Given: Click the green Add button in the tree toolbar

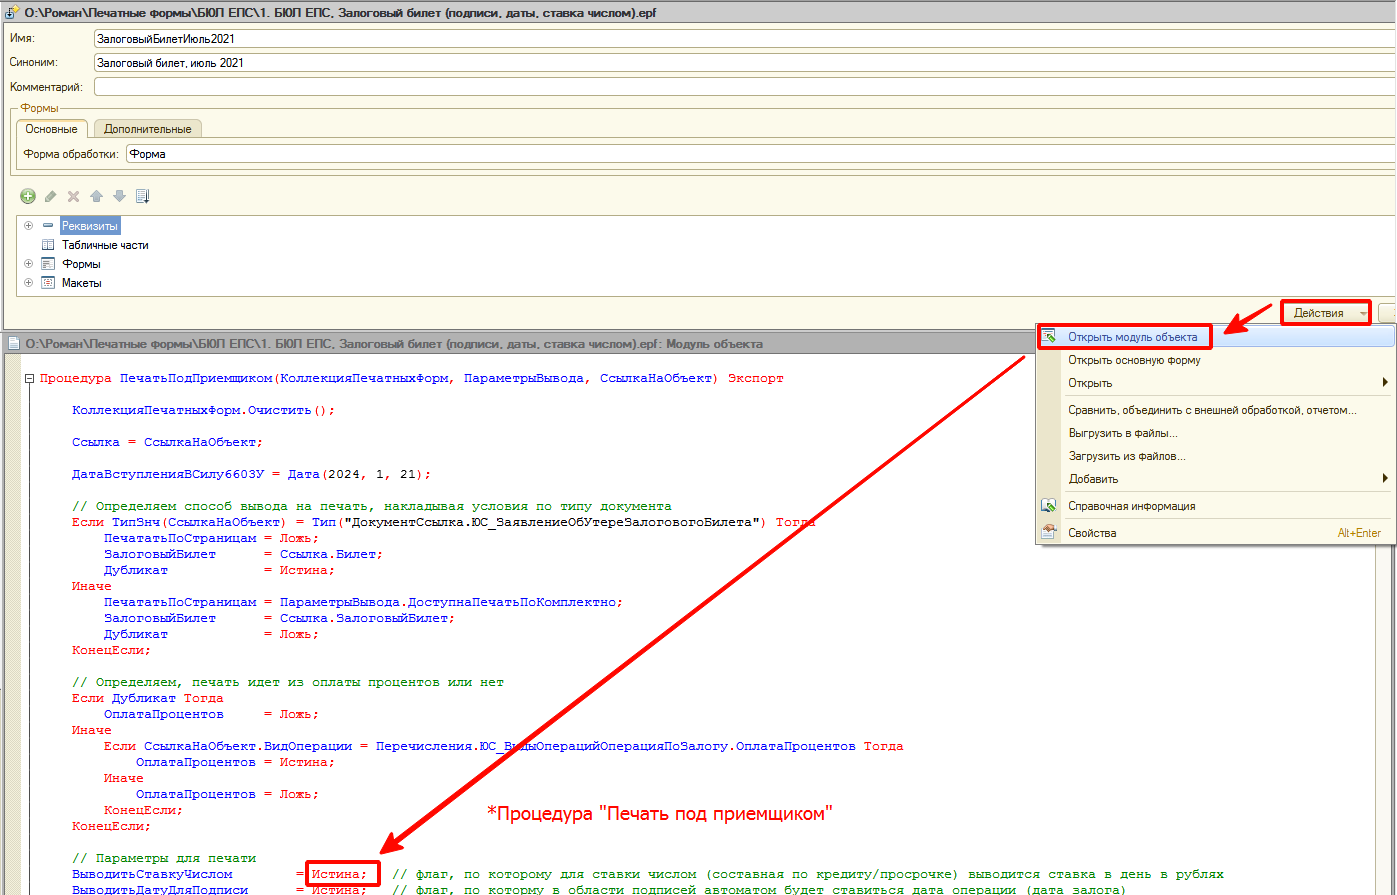Looking at the screenshot, I should click(28, 196).
